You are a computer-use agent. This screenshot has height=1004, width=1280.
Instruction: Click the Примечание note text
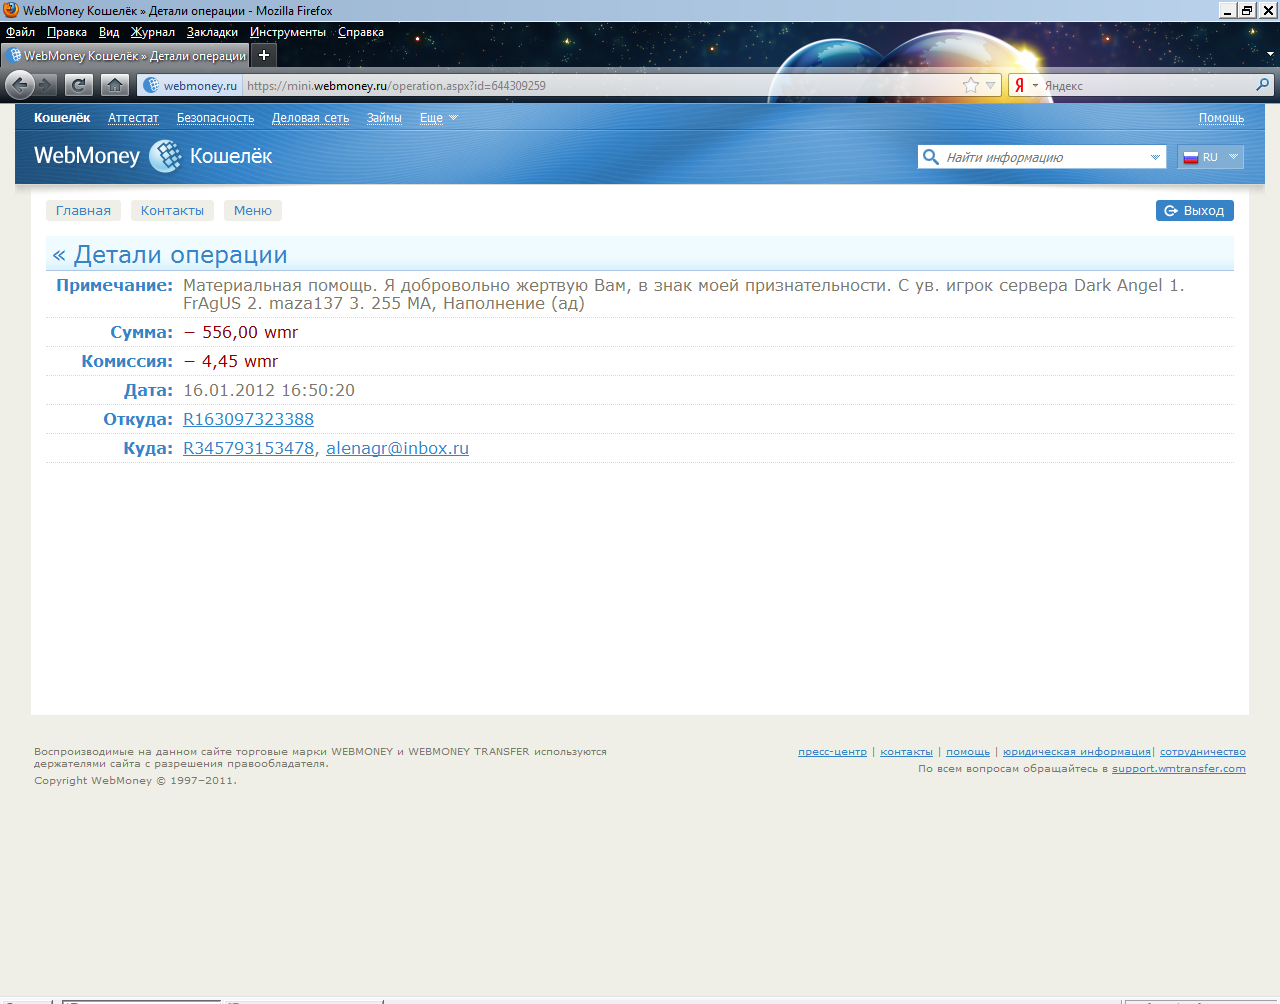click(684, 294)
